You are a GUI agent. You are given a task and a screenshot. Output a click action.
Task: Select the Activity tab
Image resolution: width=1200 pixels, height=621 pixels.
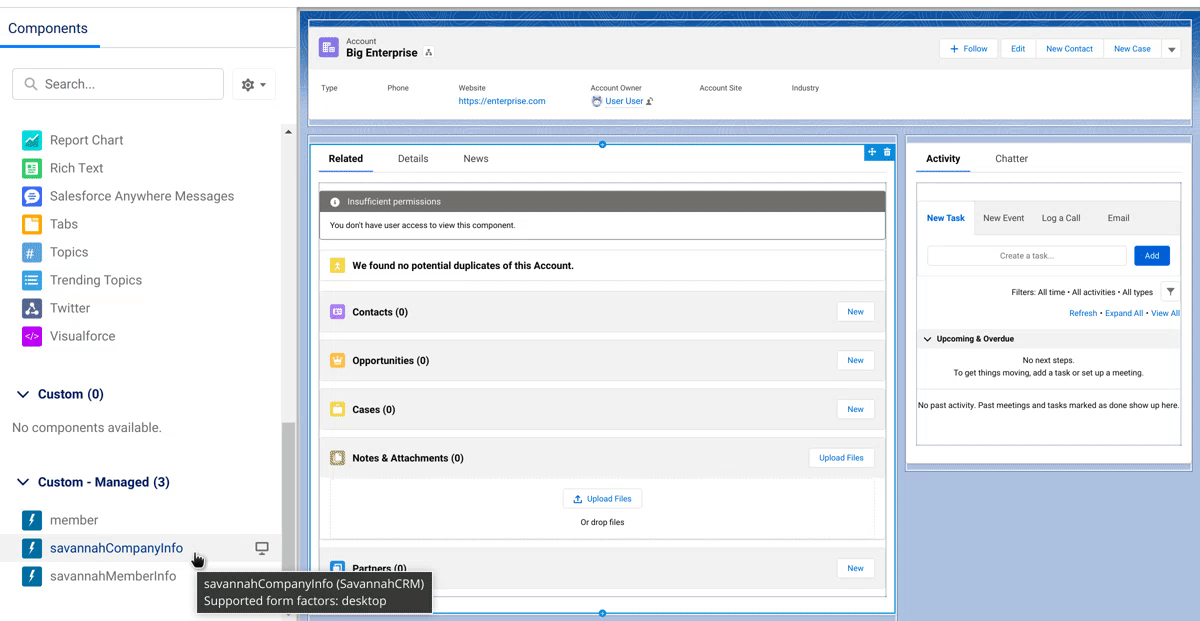pyautogui.click(x=943, y=159)
